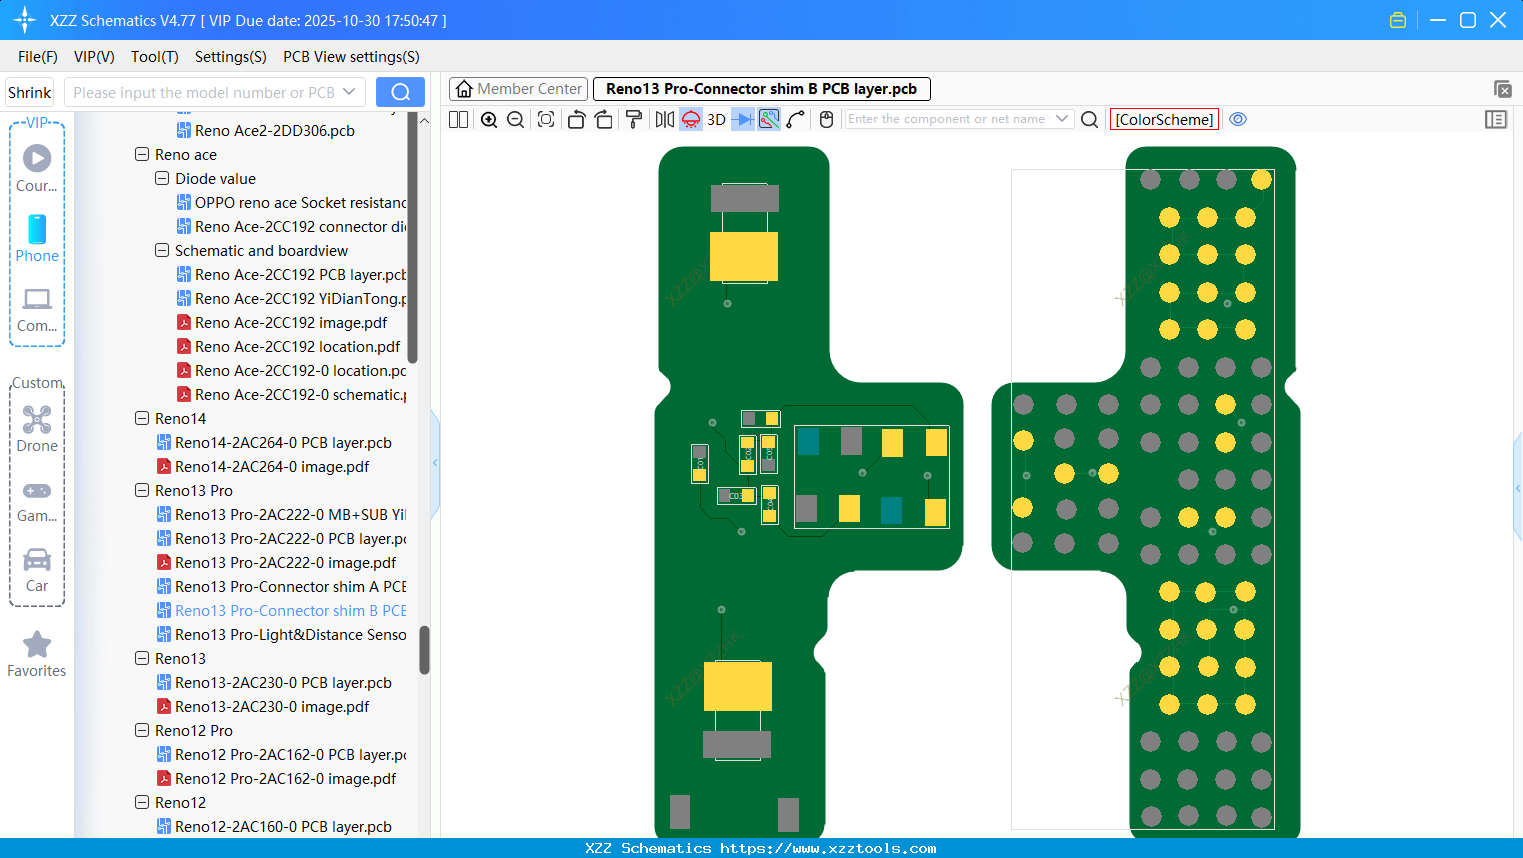Select the format painter tool
This screenshot has height=858, width=1523.
634,120
